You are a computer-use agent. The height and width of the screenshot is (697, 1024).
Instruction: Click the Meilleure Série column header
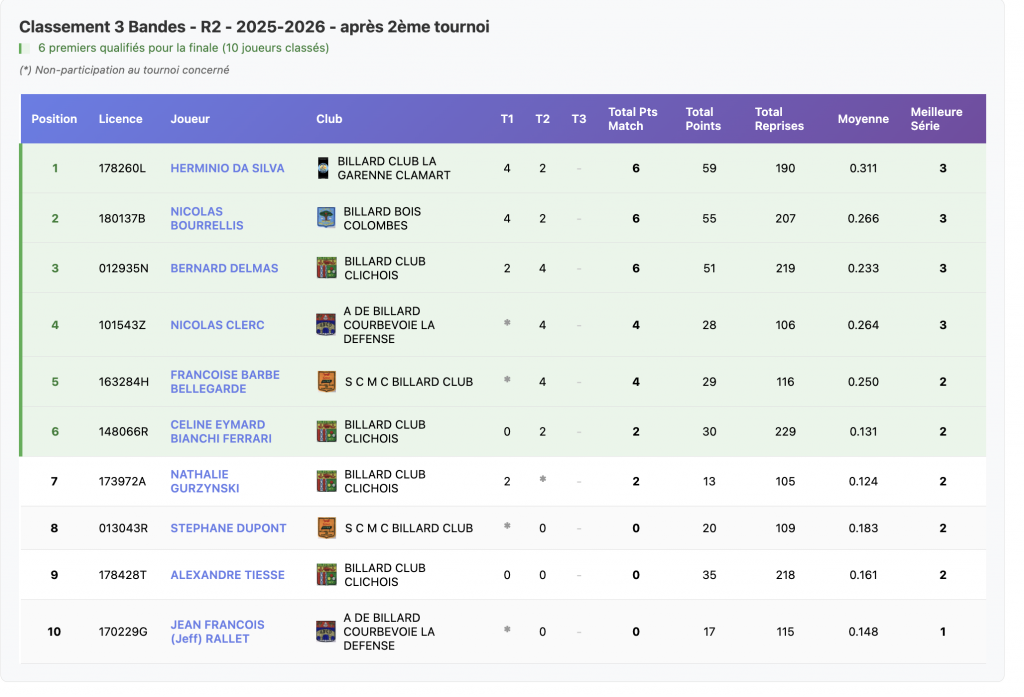click(936, 119)
